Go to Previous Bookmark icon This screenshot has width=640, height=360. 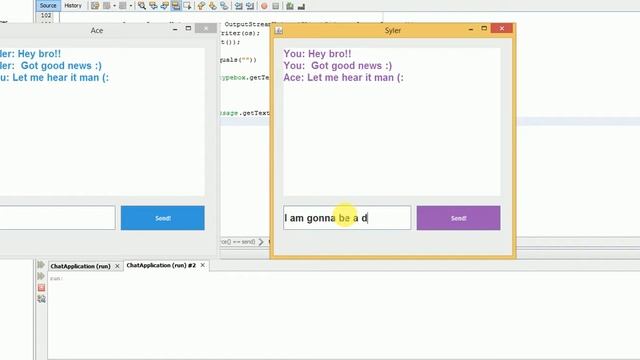201,6
